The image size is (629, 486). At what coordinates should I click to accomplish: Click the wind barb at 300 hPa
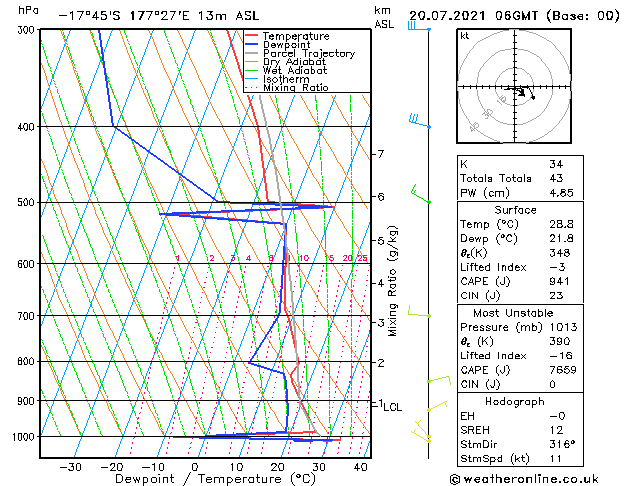(416, 26)
